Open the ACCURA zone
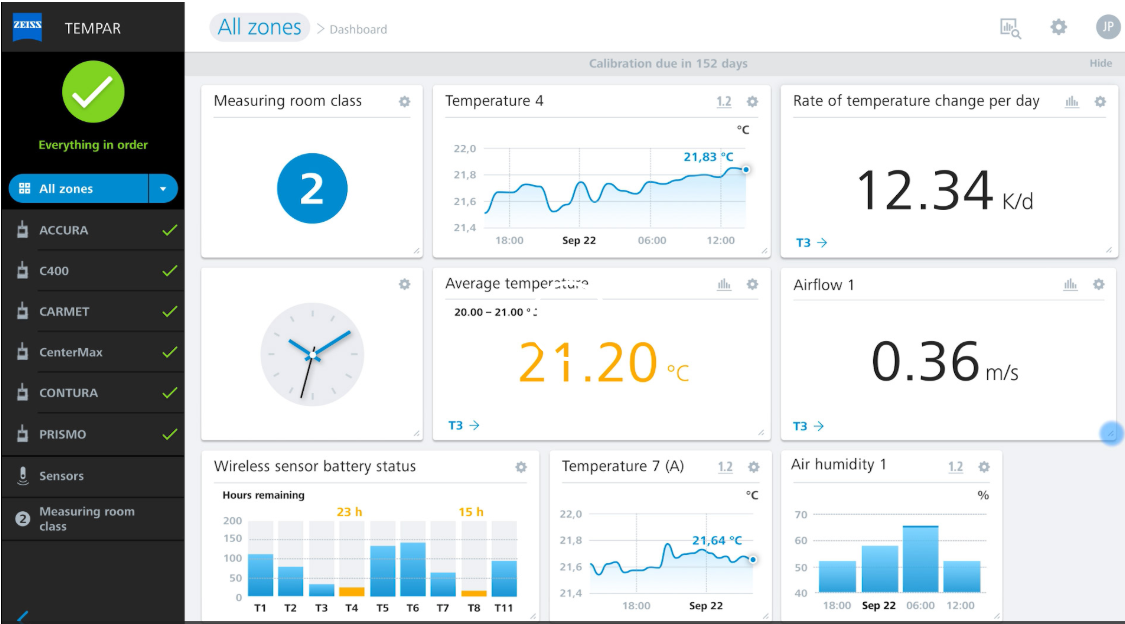Viewport: 1125px width, 624px height. coord(93,230)
